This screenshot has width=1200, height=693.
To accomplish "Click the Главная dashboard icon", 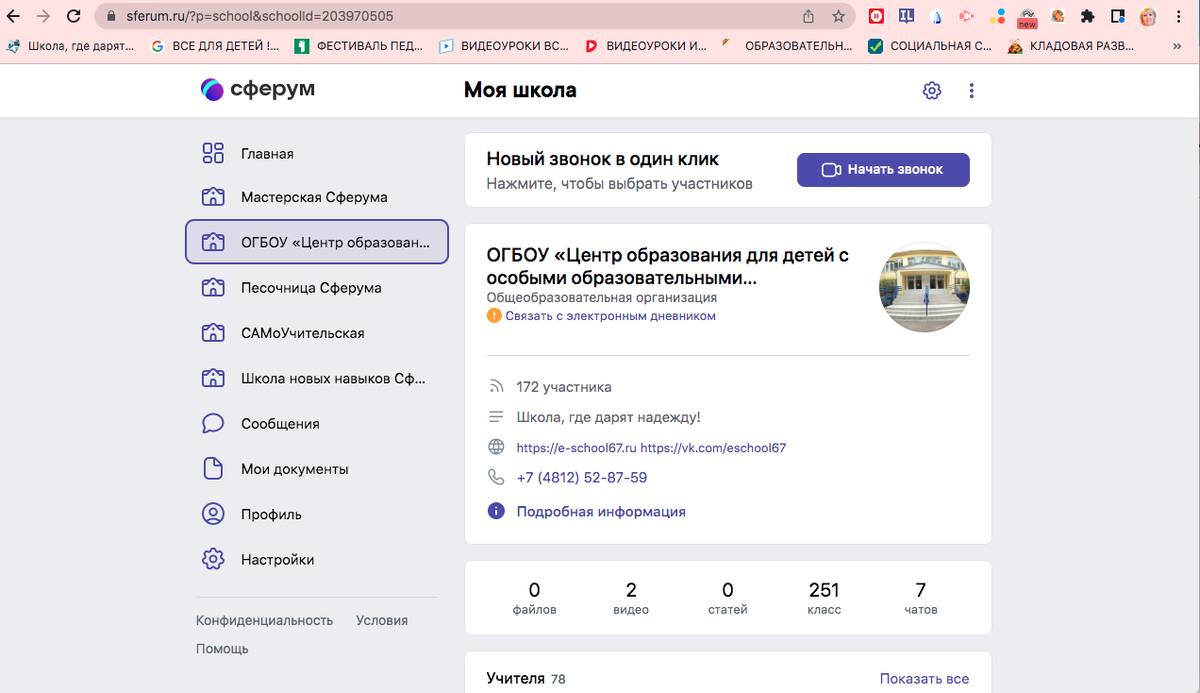I will coord(213,153).
